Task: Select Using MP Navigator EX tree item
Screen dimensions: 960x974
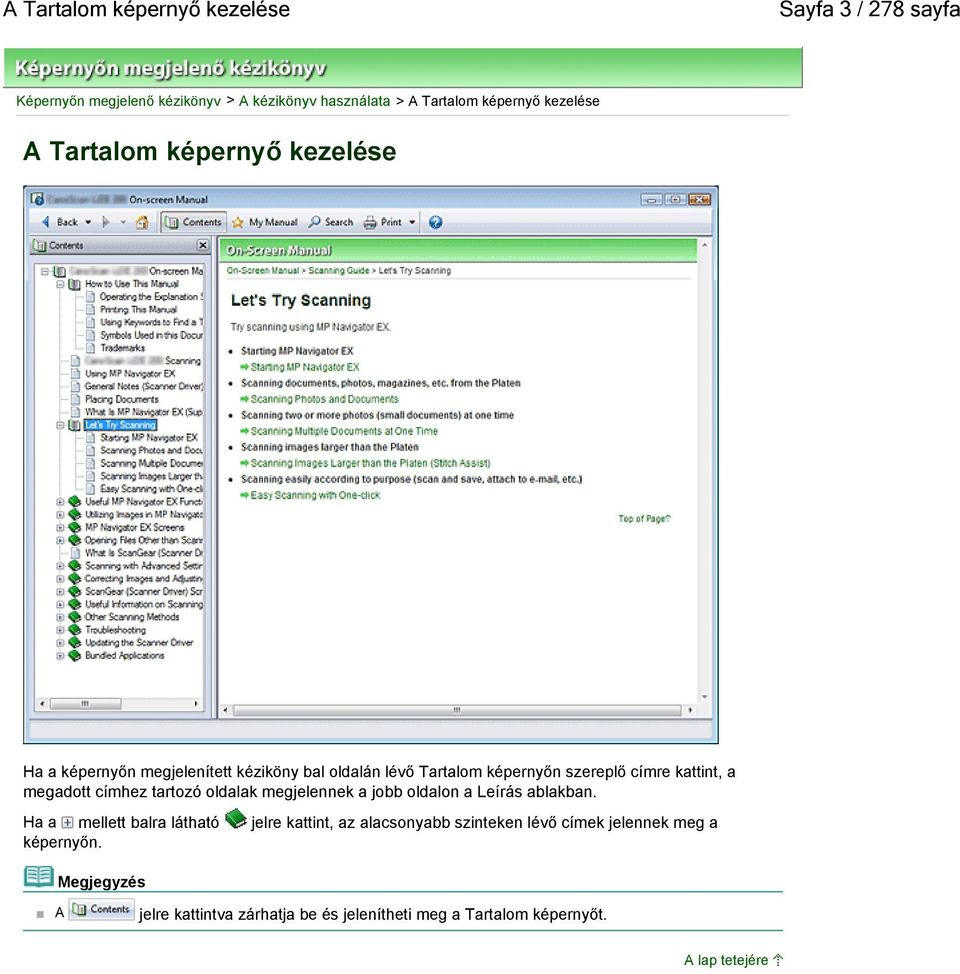Action: (x=130, y=373)
